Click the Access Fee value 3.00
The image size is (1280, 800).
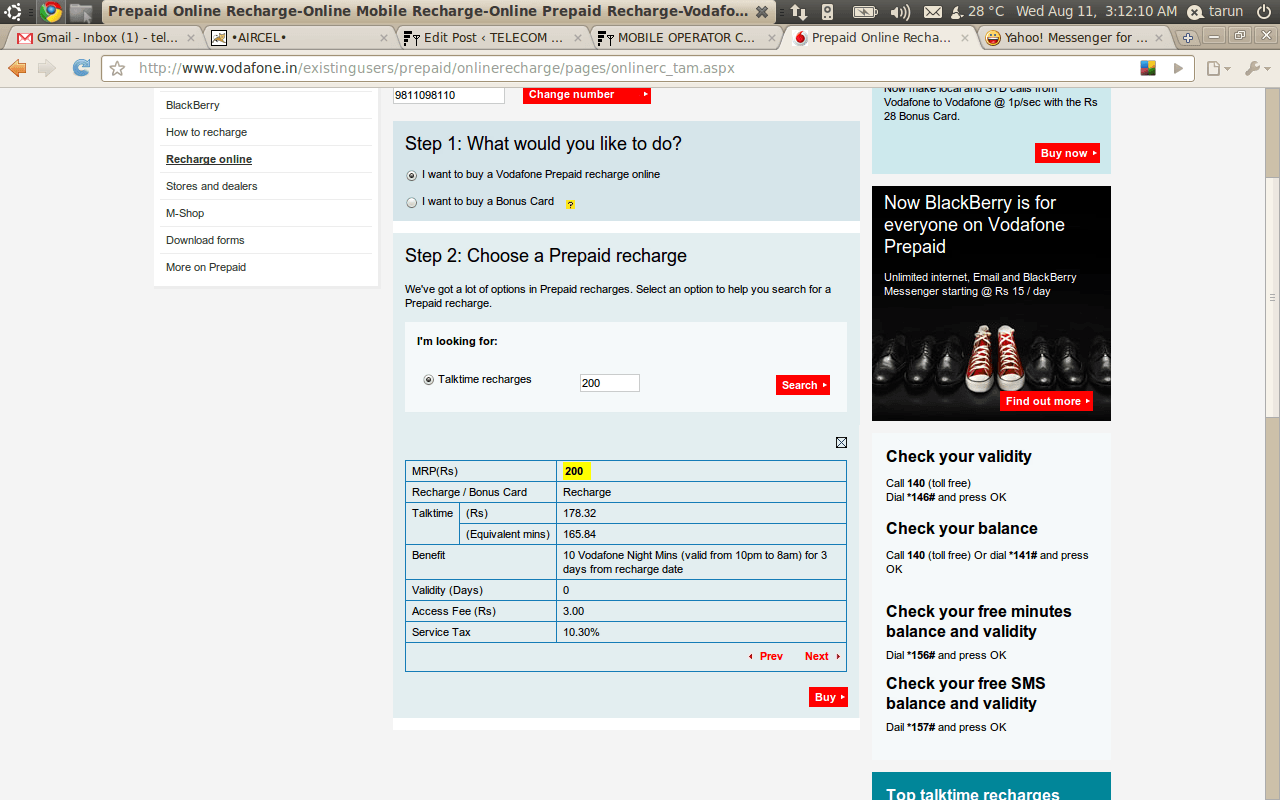point(573,611)
